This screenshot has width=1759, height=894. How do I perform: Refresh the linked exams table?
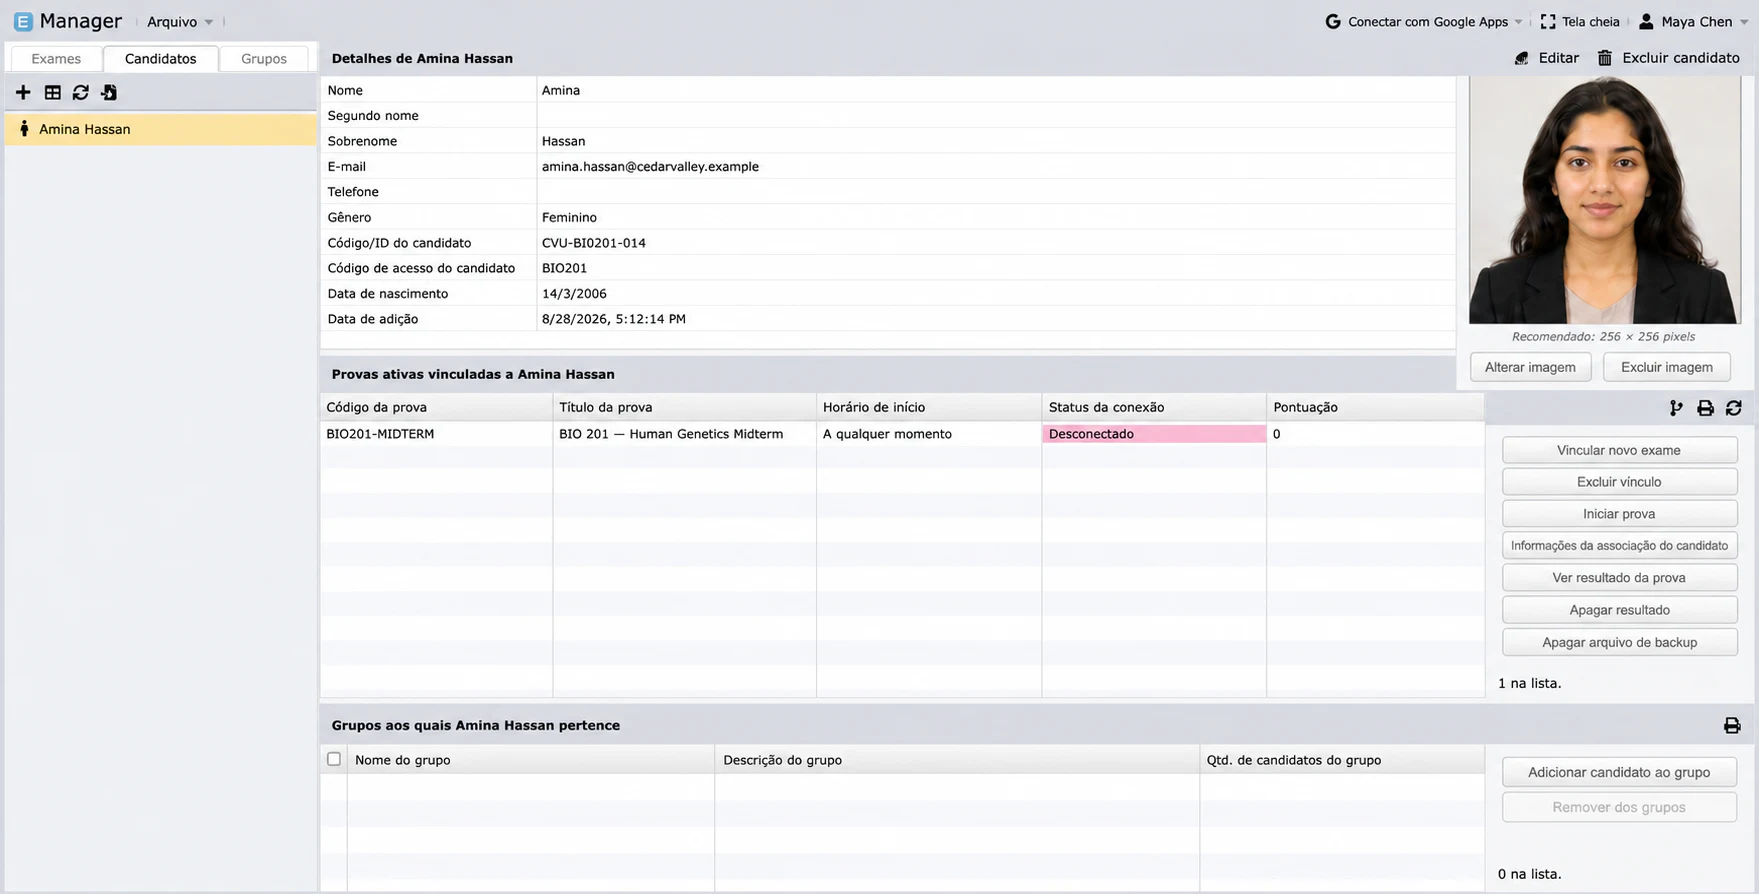click(1734, 408)
